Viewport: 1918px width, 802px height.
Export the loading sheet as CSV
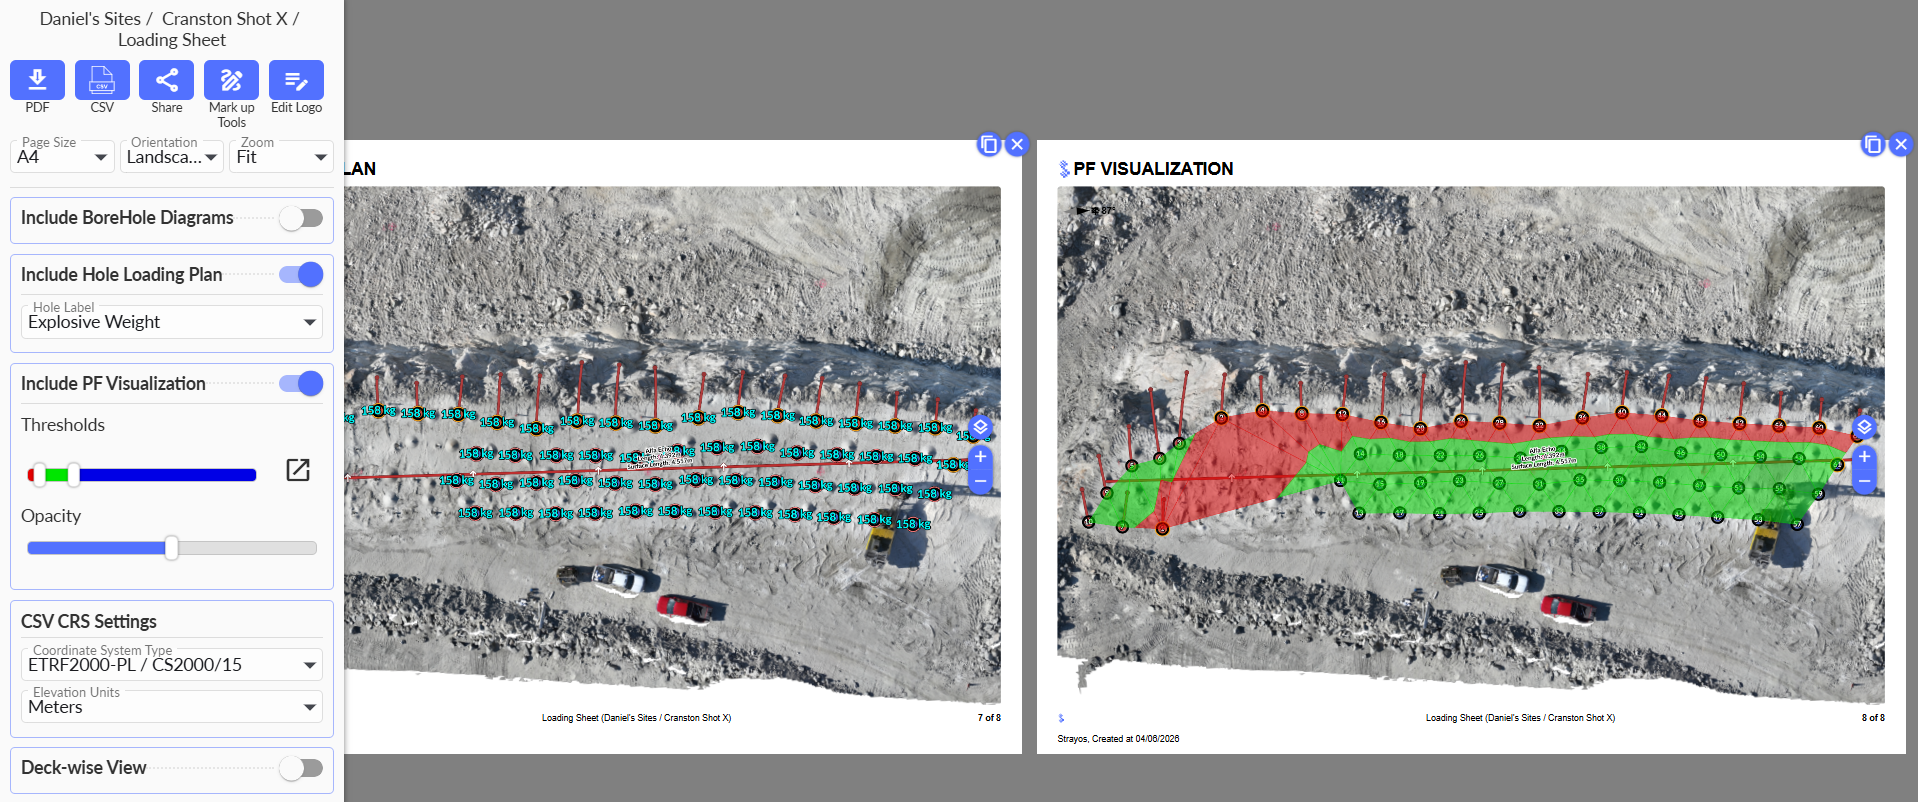point(102,80)
